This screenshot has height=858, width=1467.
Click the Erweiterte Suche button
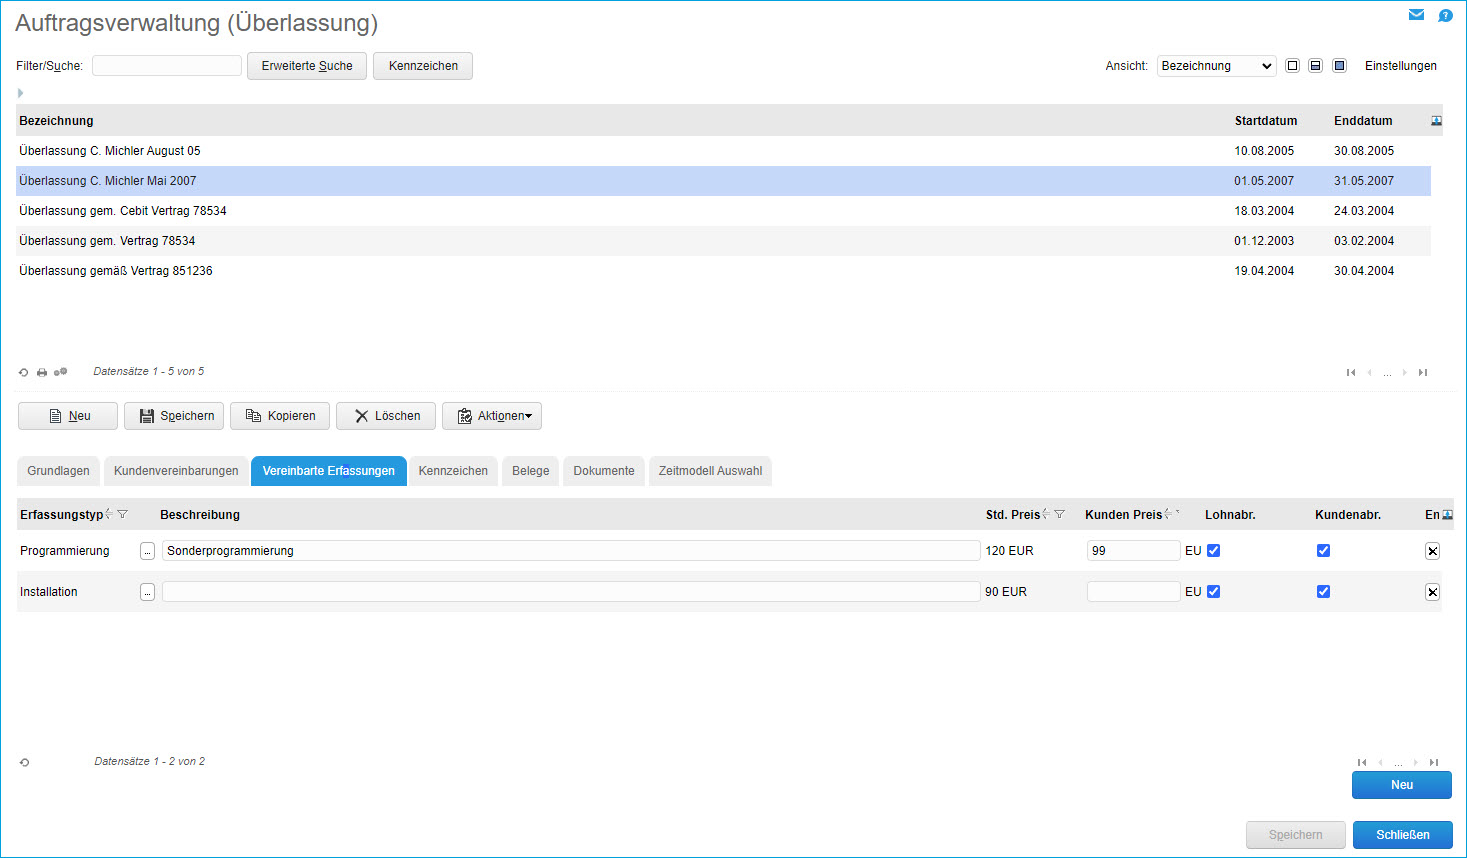click(307, 66)
